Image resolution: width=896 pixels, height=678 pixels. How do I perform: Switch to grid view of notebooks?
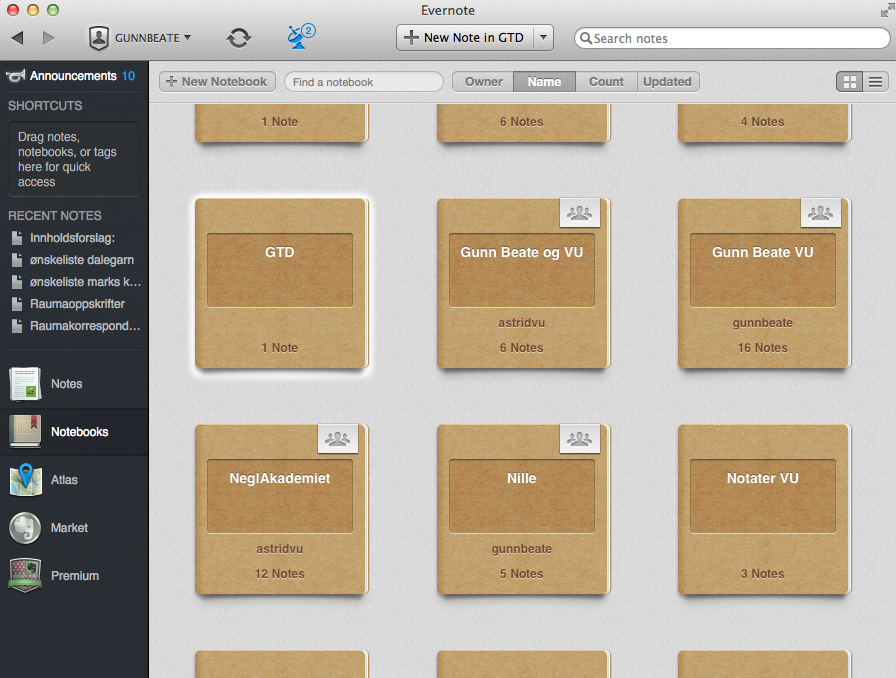click(x=850, y=82)
